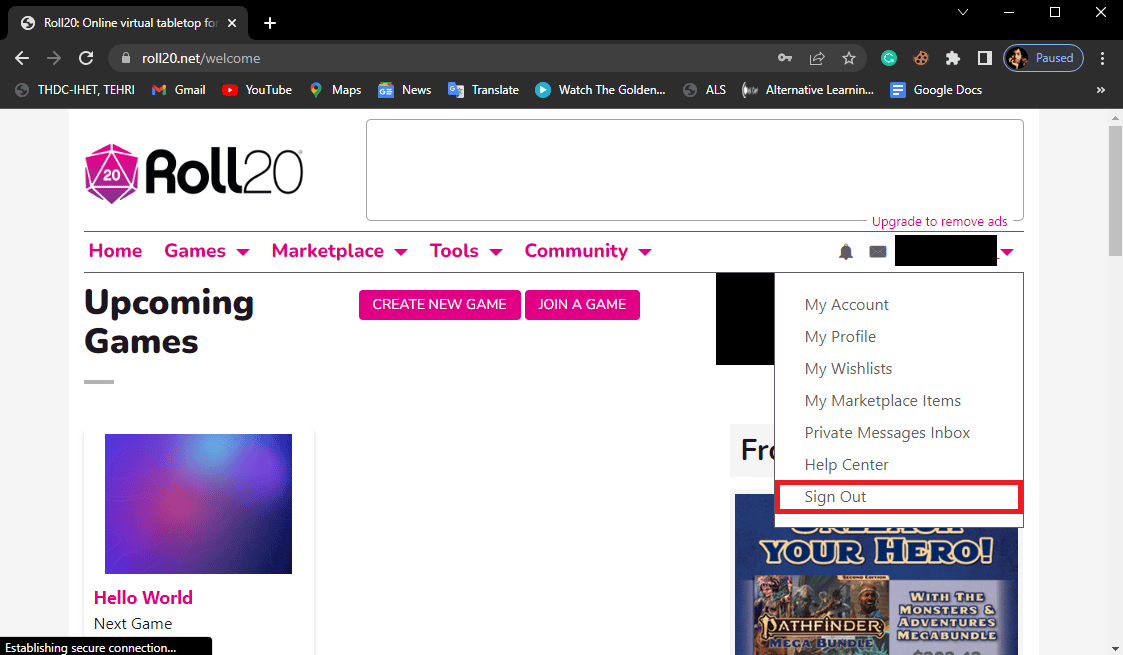Open the News bookmark
The height and width of the screenshot is (655, 1123).
pyautogui.click(x=405, y=89)
